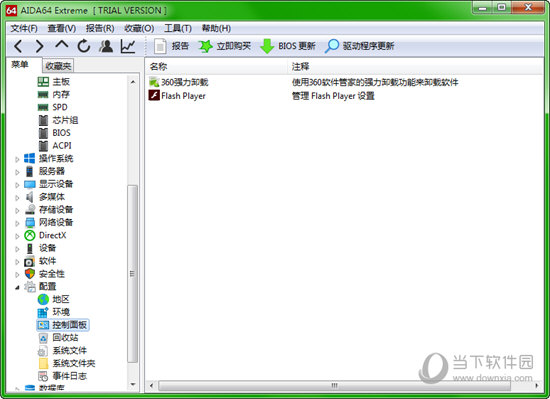Image resolution: width=550 pixels, height=399 pixels.
Task: Select the 控制面板 control panel item
Action: (x=62, y=325)
